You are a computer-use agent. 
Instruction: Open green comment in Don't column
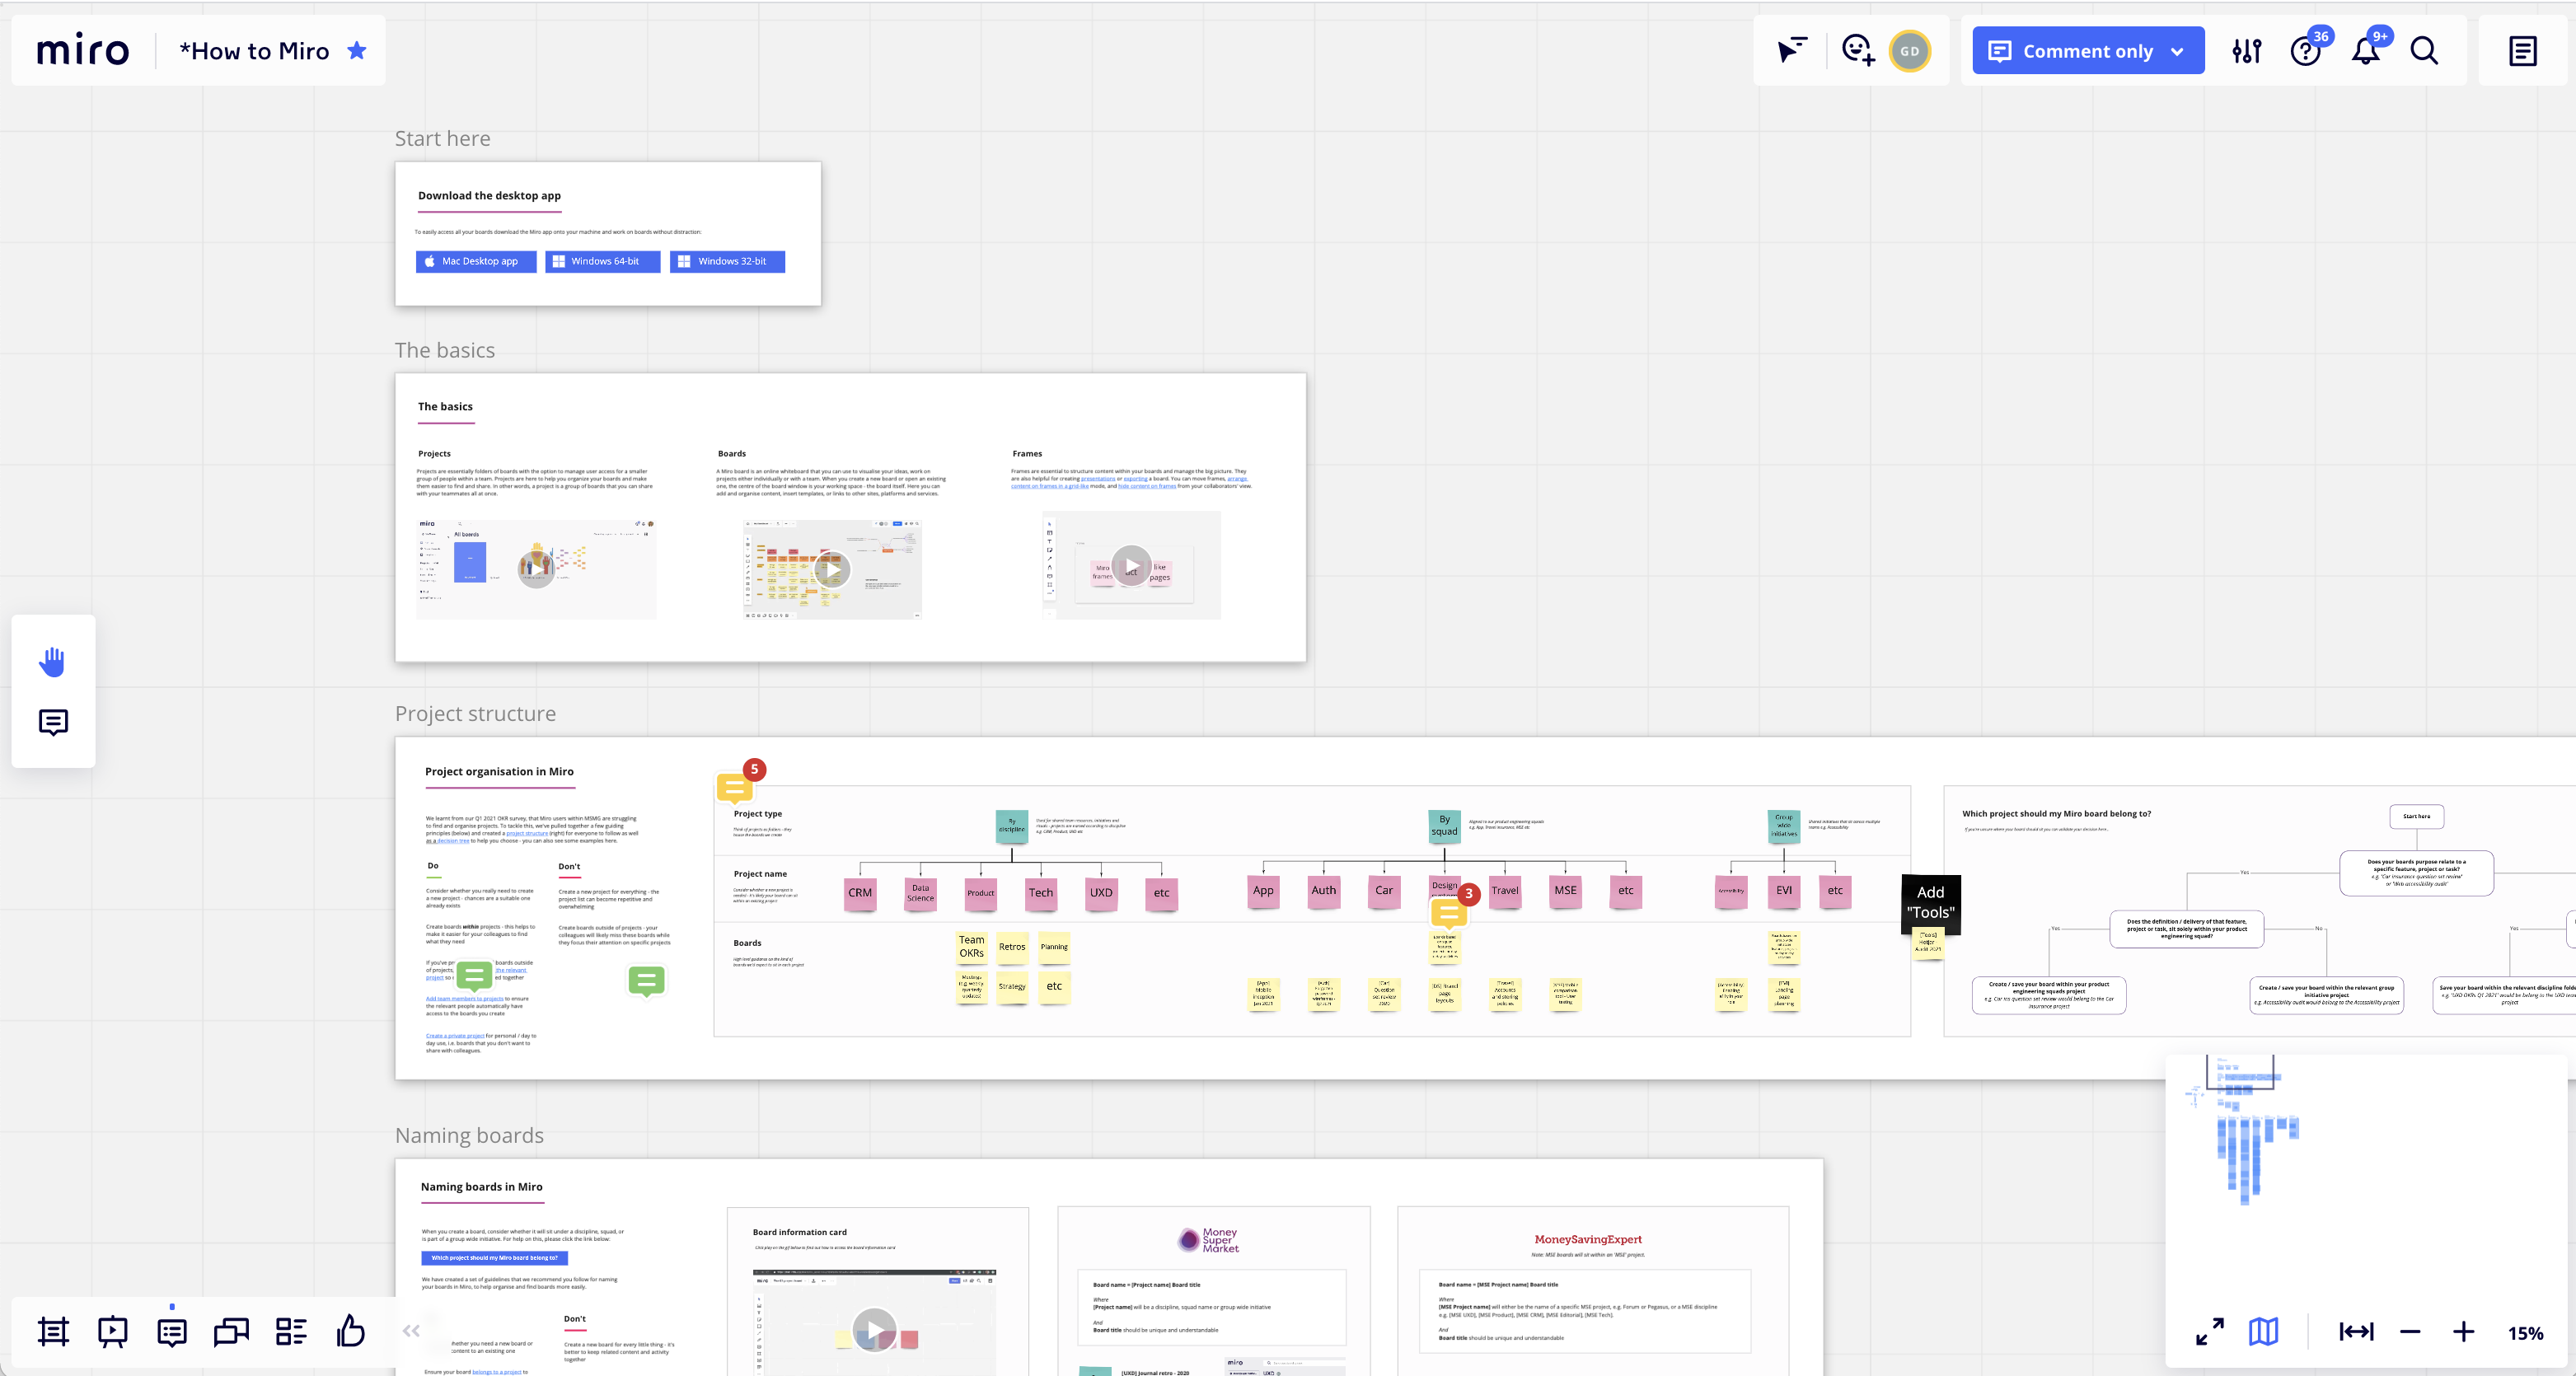[x=647, y=981]
